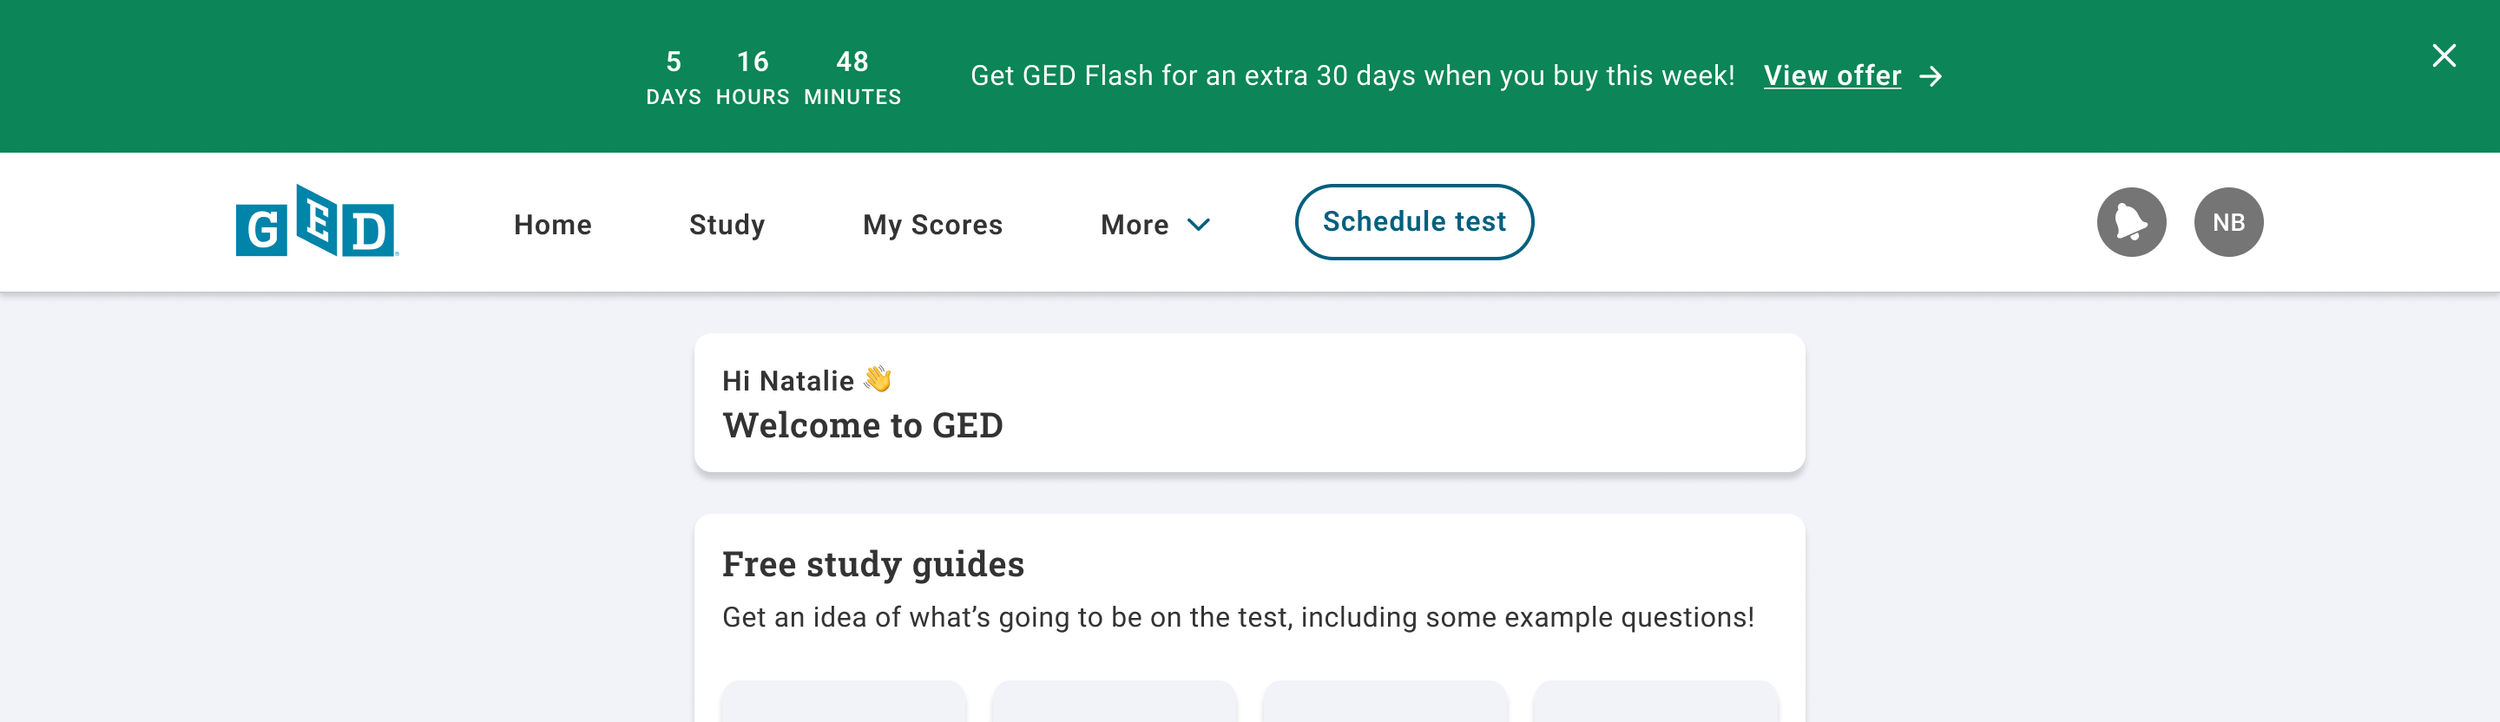Click the GED logo
2500x722 pixels.
coord(317,221)
